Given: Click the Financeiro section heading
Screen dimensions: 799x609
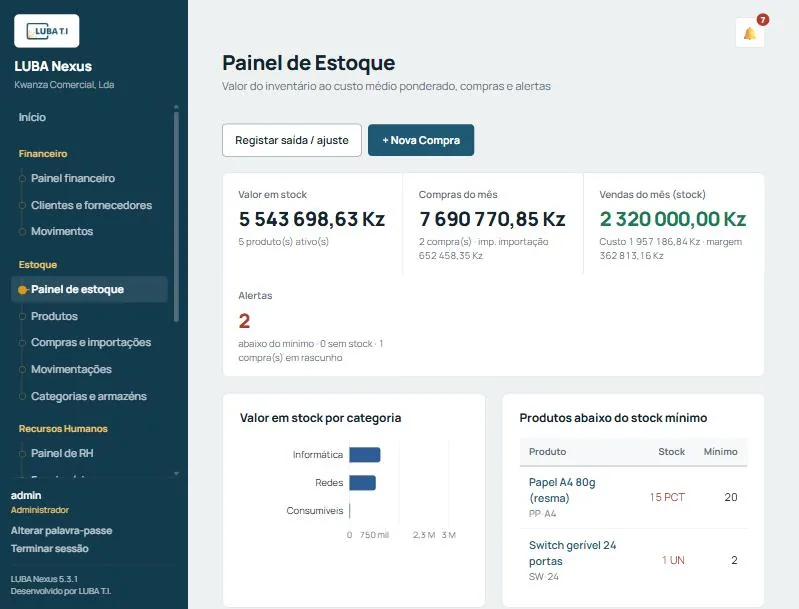Looking at the screenshot, I should [x=43, y=153].
